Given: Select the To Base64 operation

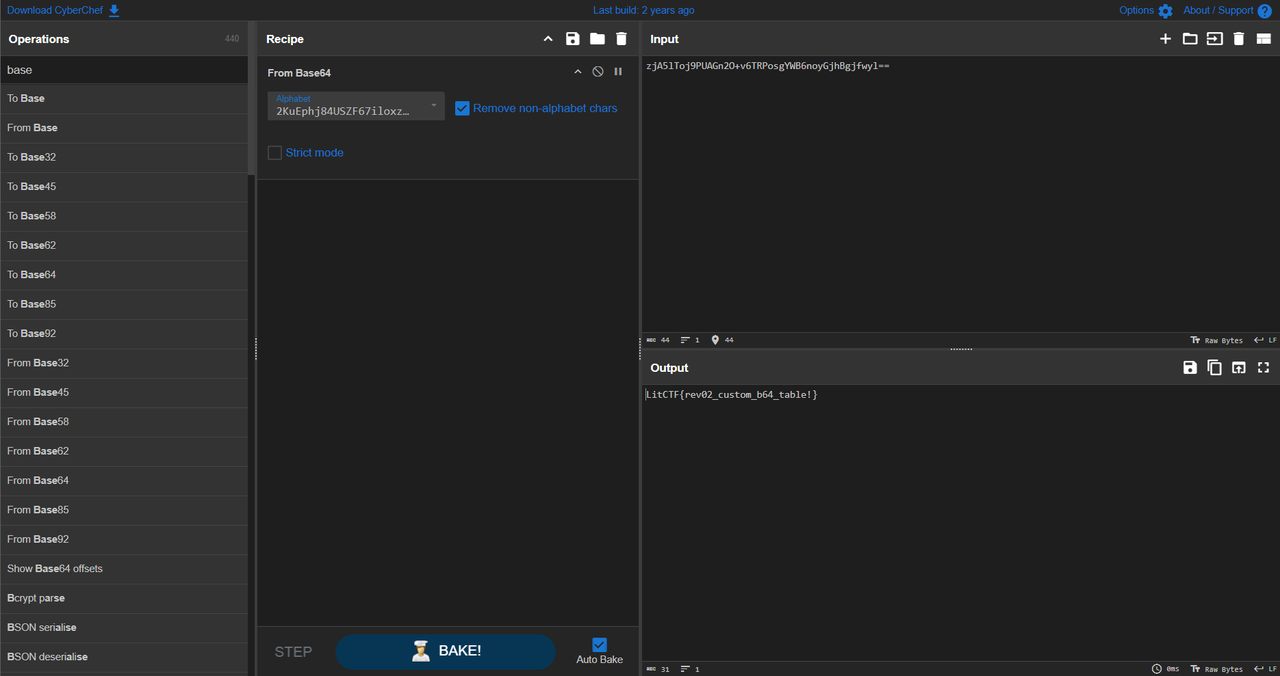Looking at the screenshot, I should tap(124, 275).
